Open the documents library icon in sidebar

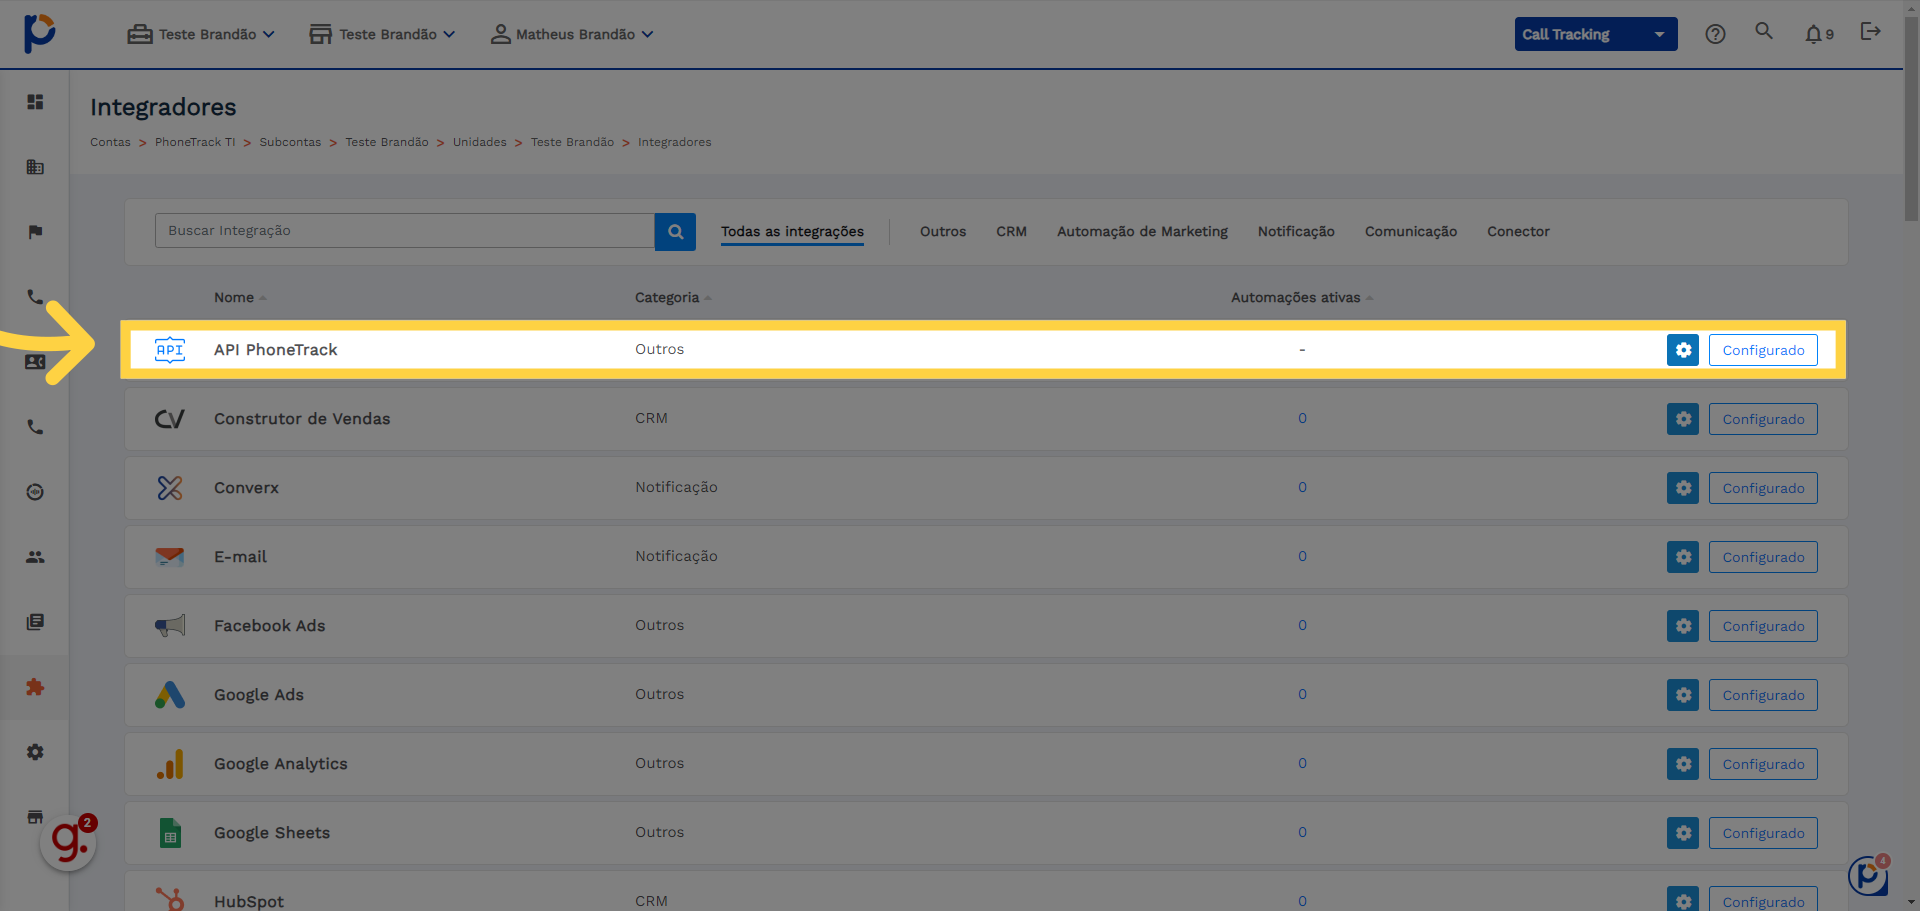pos(35,622)
